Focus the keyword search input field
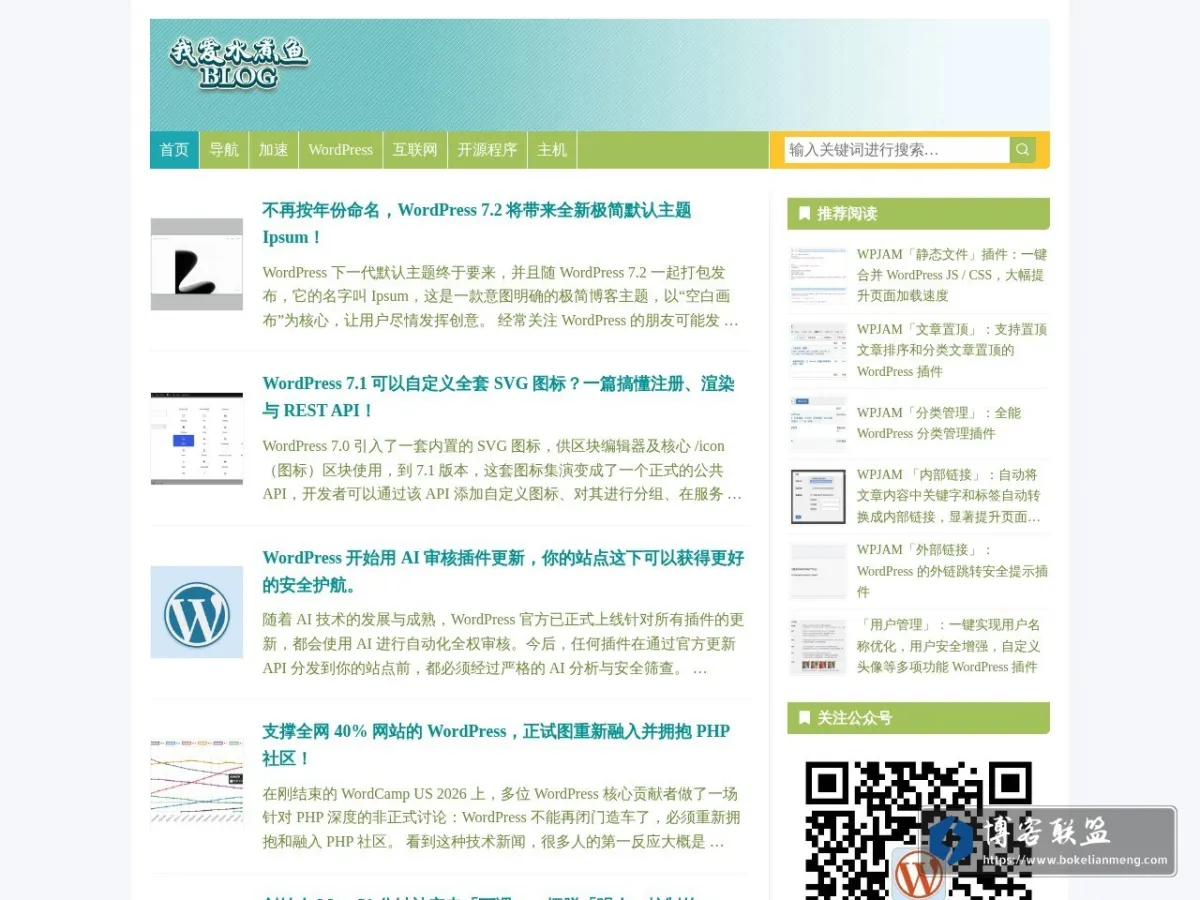Viewport: 1200px width, 900px height. coord(897,150)
